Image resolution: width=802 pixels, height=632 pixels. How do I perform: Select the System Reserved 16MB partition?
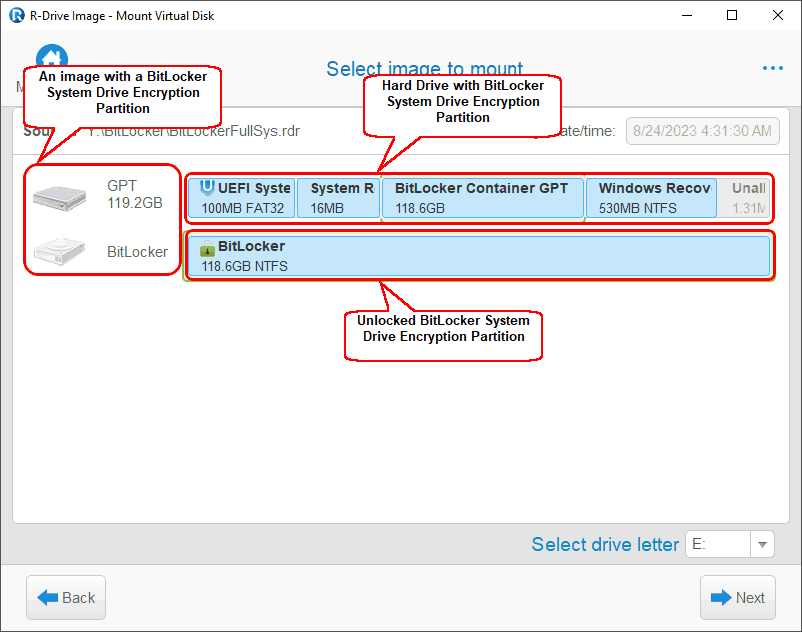338,198
